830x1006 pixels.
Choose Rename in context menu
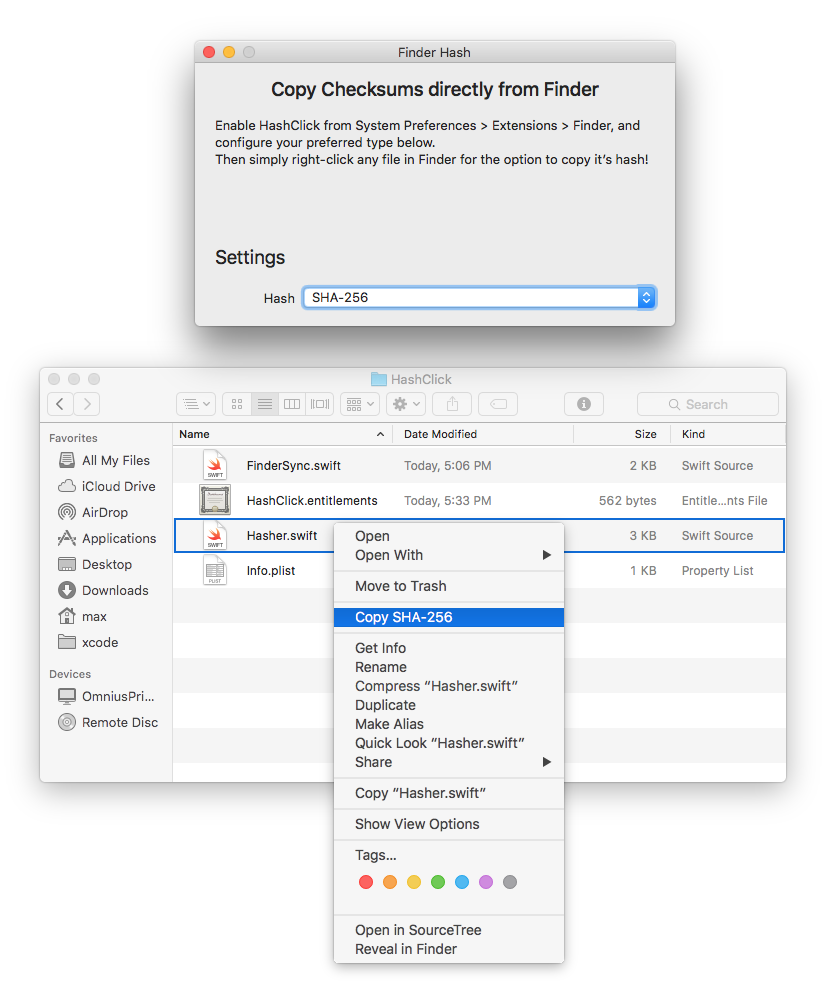pyautogui.click(x=448, y=667)
